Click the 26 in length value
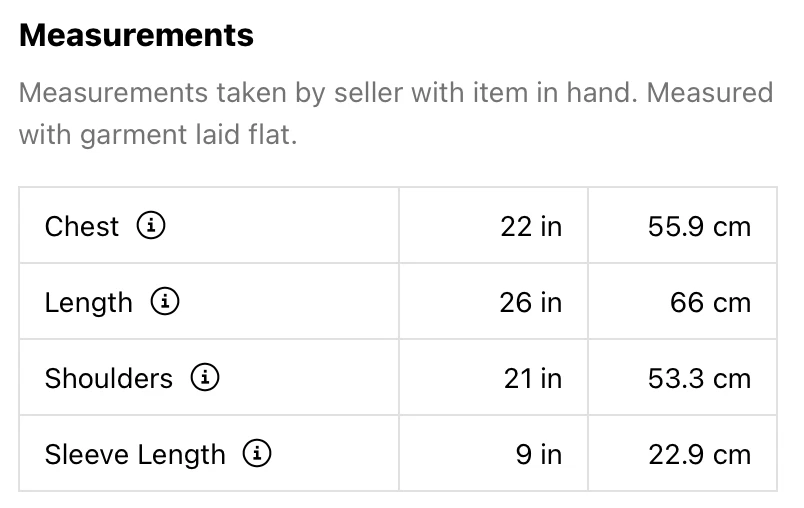Screen dimensions: 804x508 tap(531, 302)
